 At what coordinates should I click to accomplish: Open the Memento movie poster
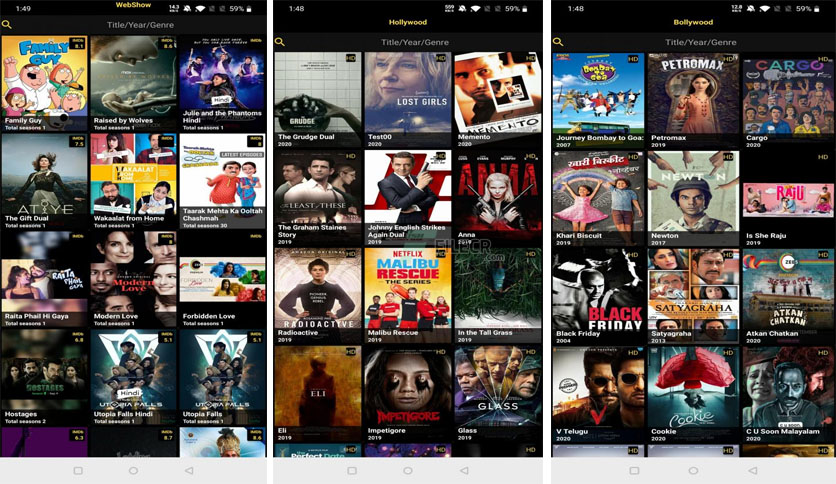click(x=498, y=100)
